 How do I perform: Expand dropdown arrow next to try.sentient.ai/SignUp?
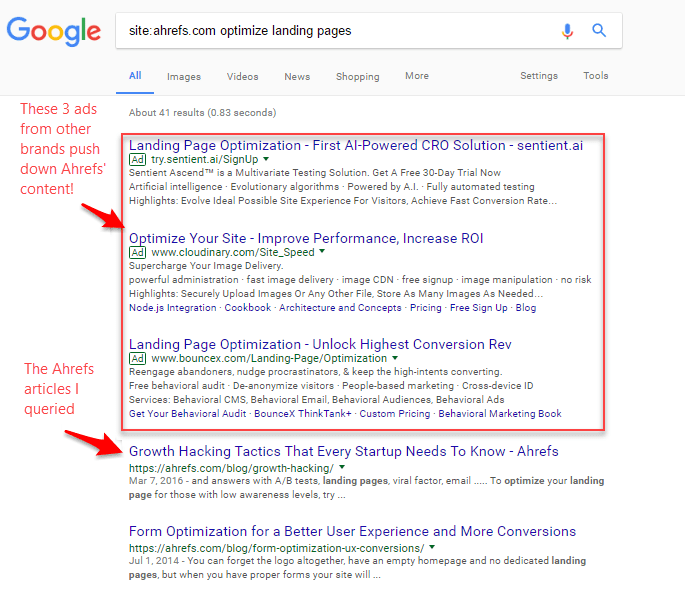pyautogui.click(x=266, y=160)
